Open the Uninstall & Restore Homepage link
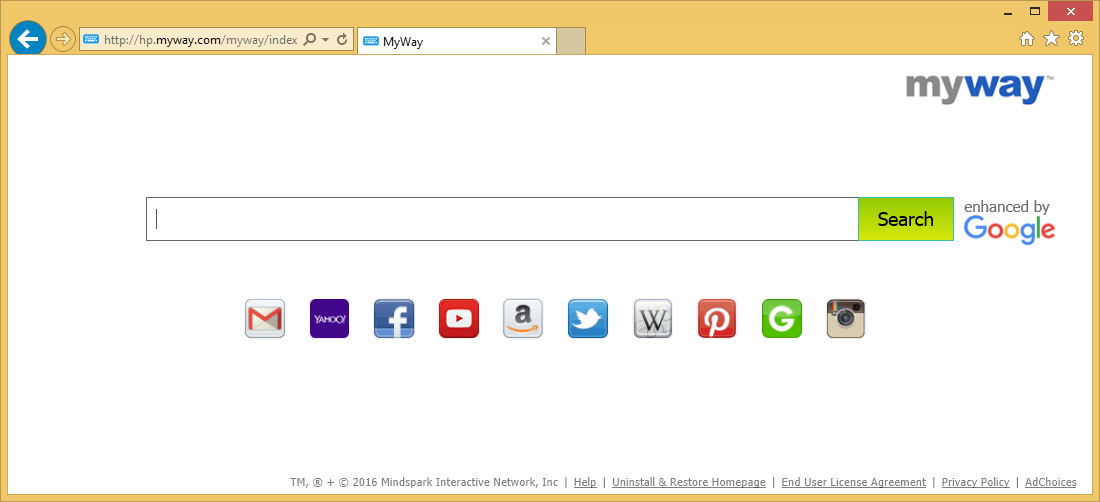 [688, 482]
